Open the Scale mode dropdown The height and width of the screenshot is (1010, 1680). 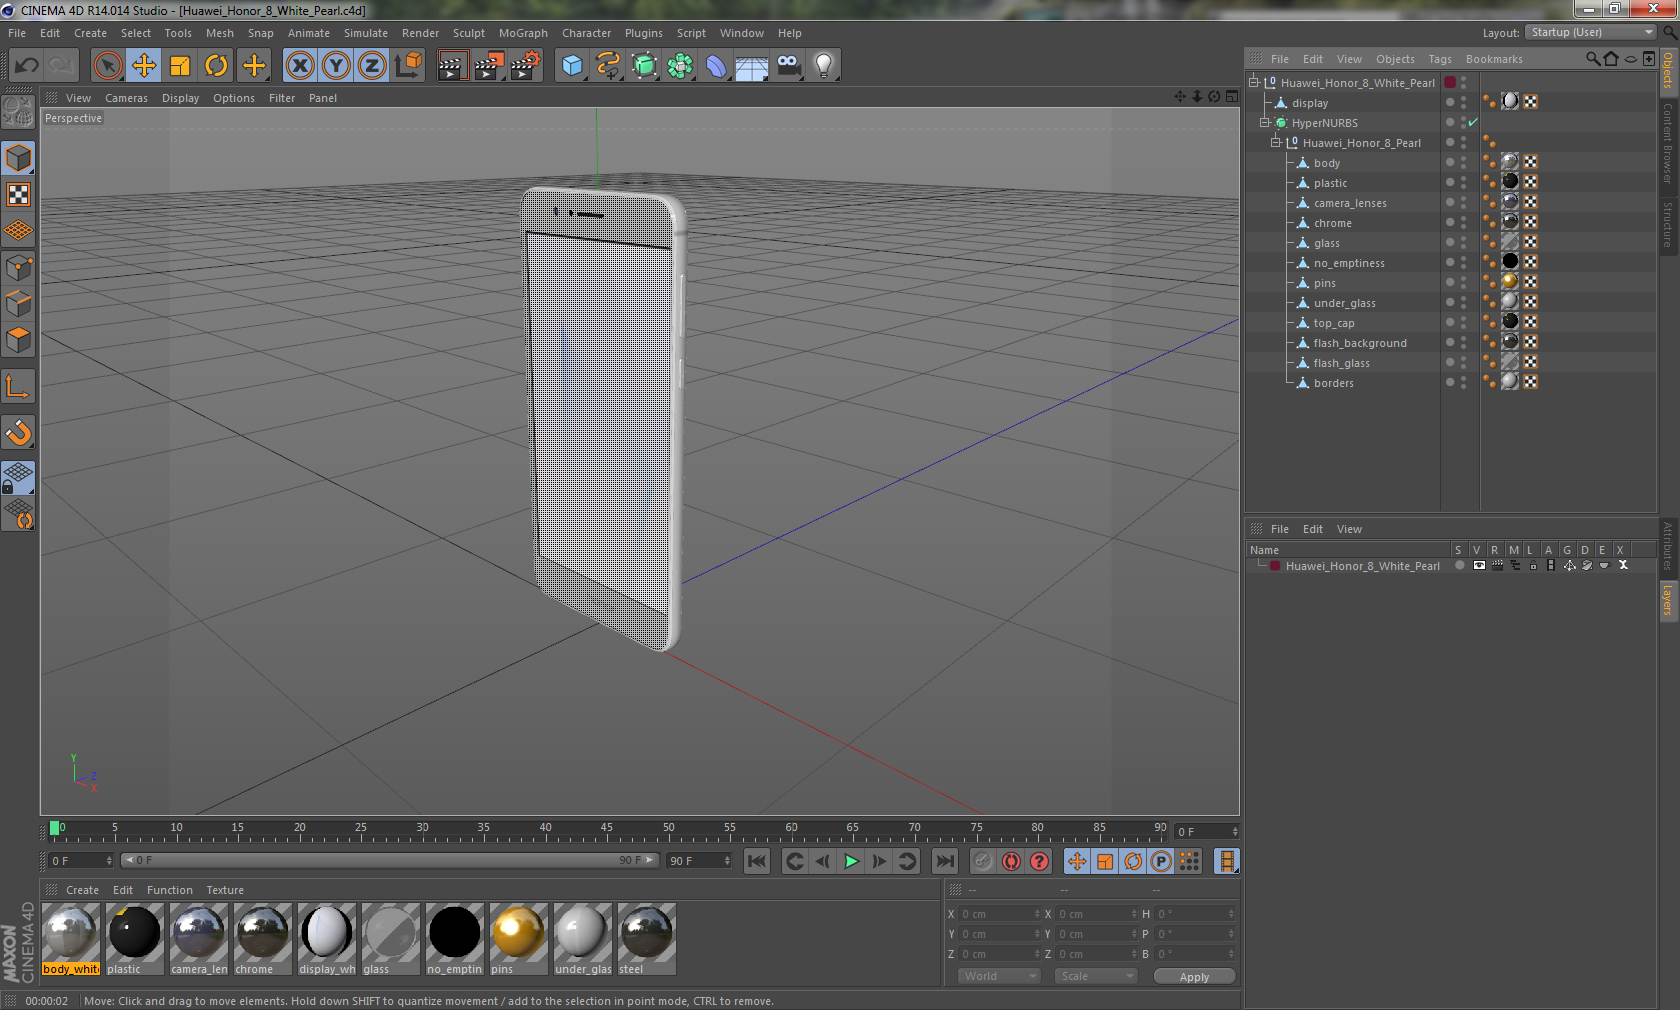pos(1096,977)
